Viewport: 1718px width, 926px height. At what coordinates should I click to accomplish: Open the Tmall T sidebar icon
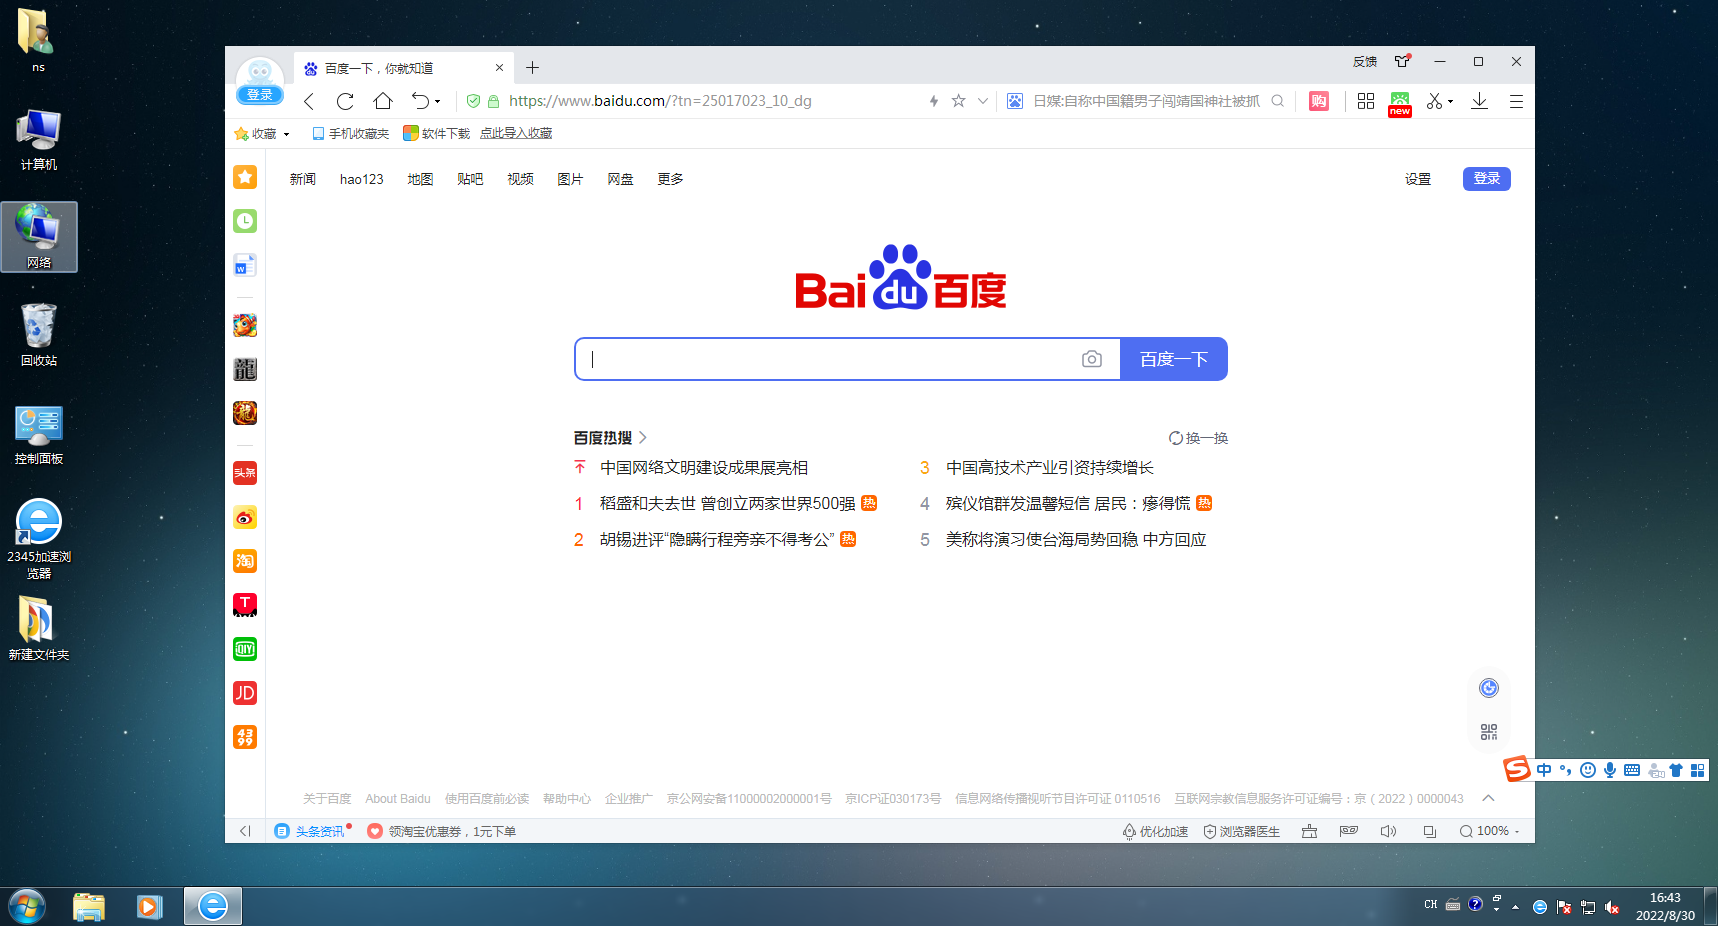coord(245,605)
